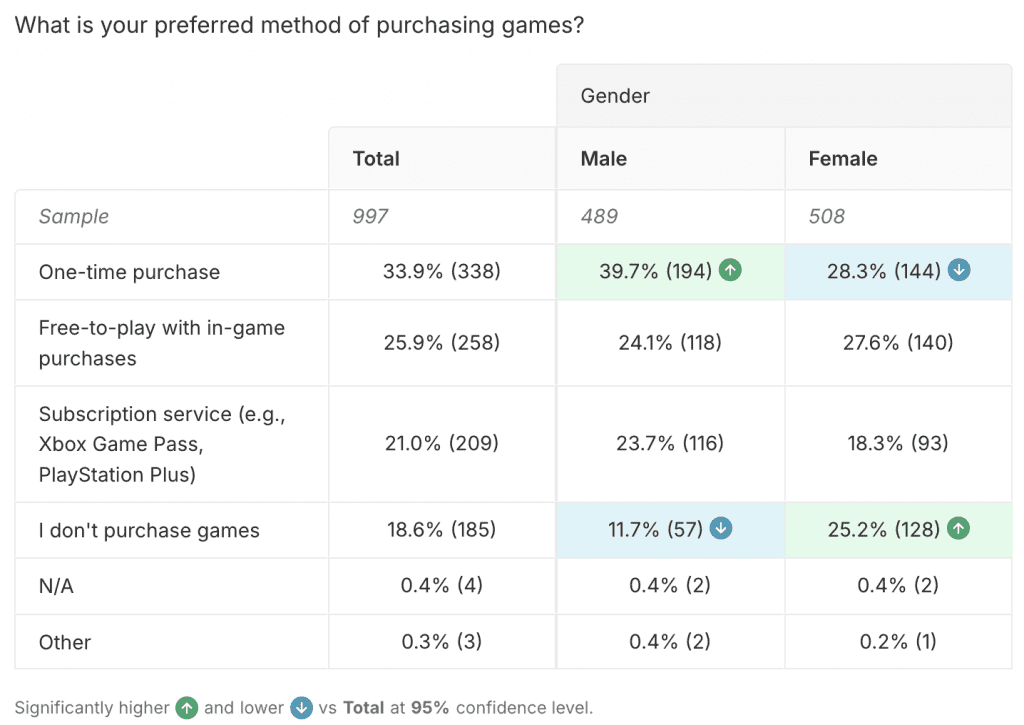Click the blue-highlighted 11.7% (57) cell

(x=654, y=529)
